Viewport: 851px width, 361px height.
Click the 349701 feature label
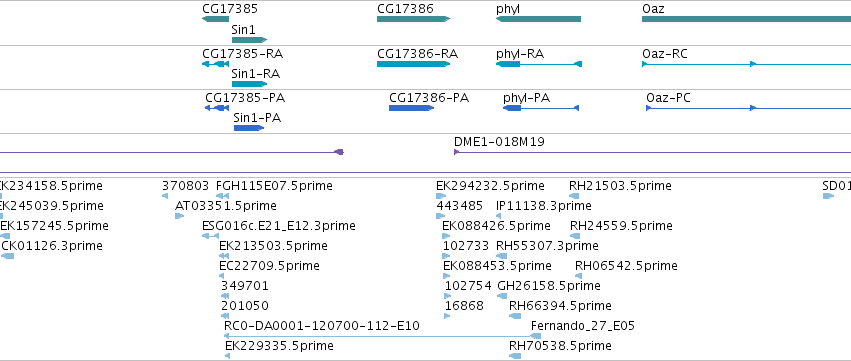coord(245,286)
